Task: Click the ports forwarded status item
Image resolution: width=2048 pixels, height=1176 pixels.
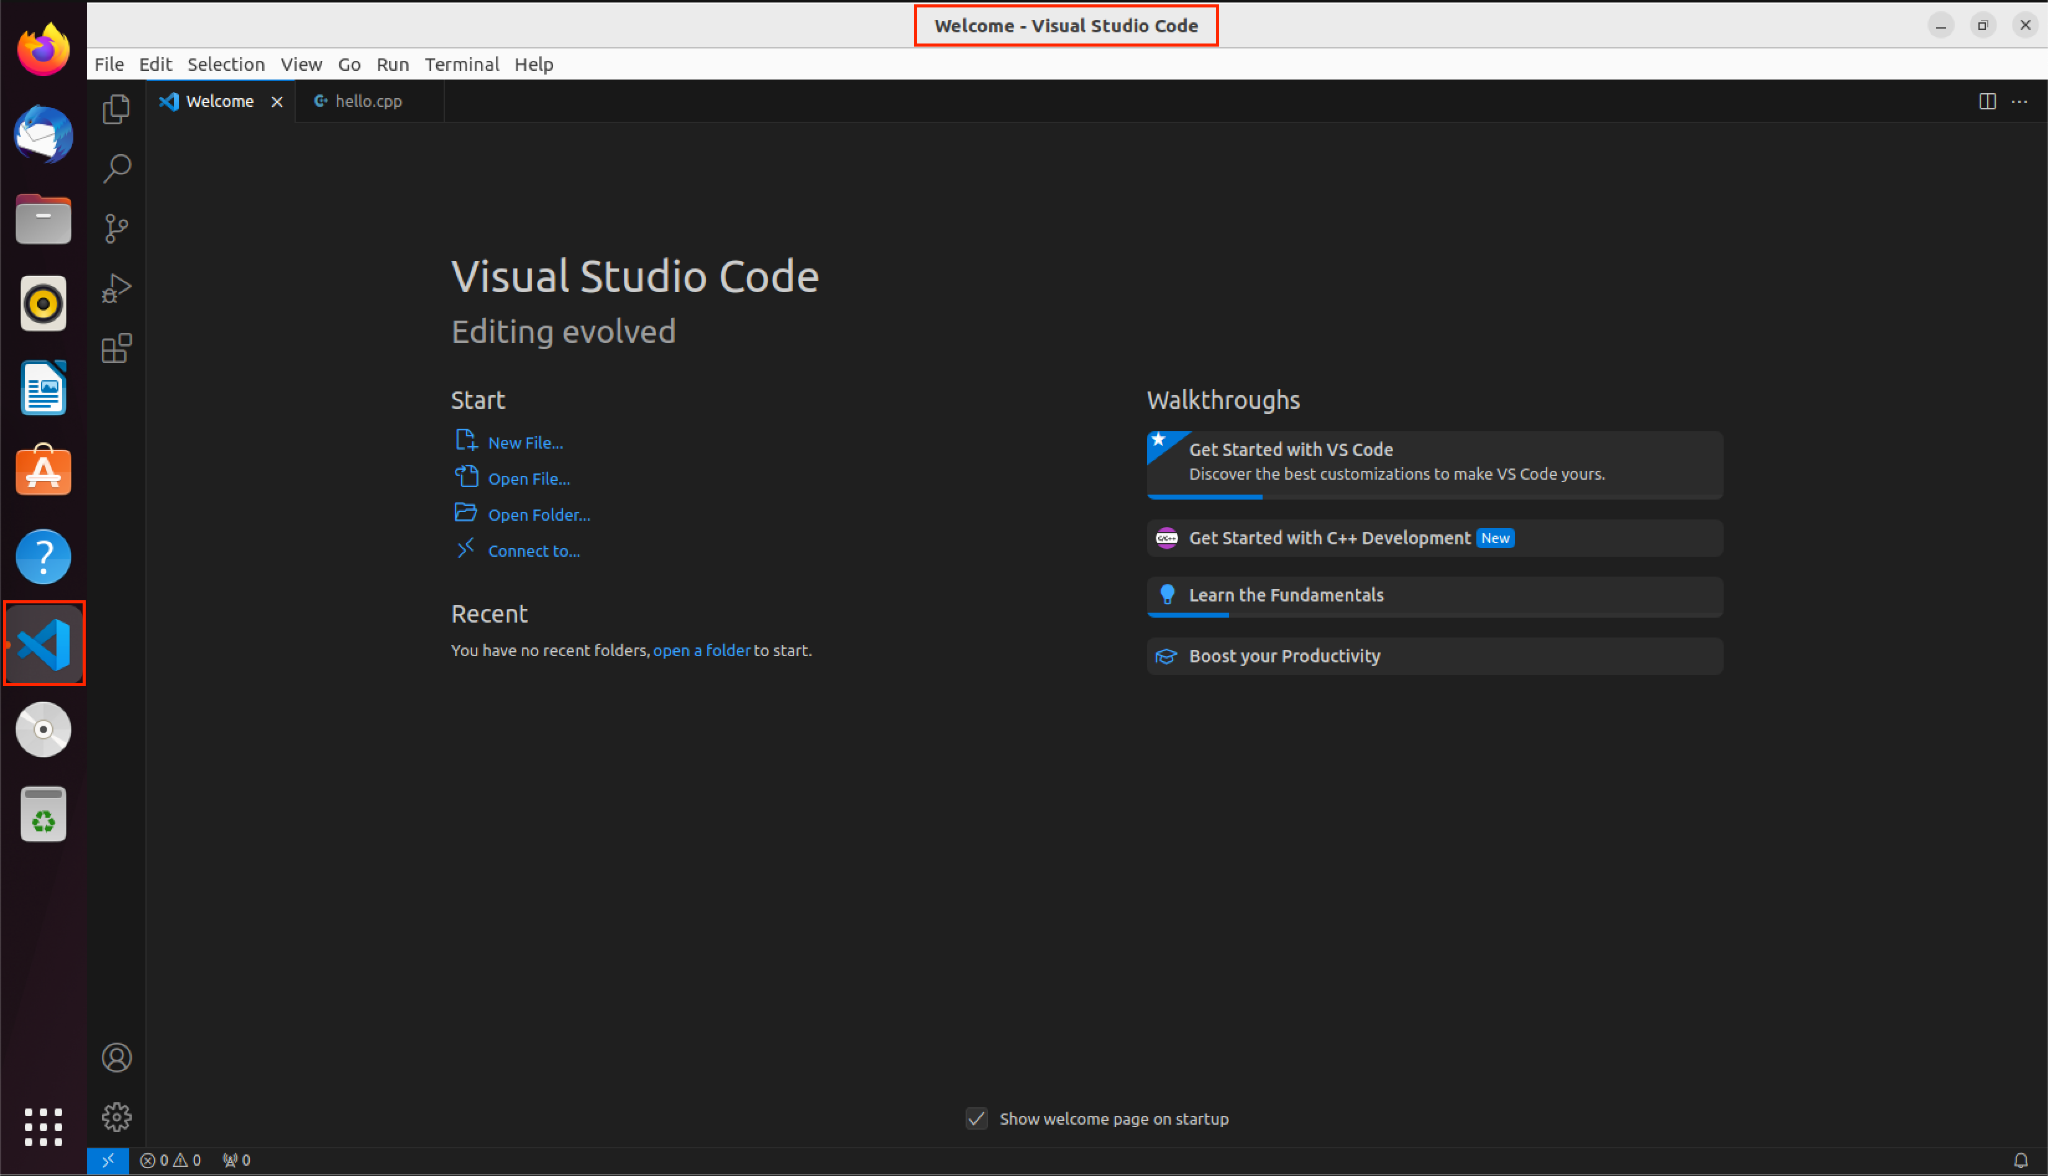Action: [x=237, y=1160]
